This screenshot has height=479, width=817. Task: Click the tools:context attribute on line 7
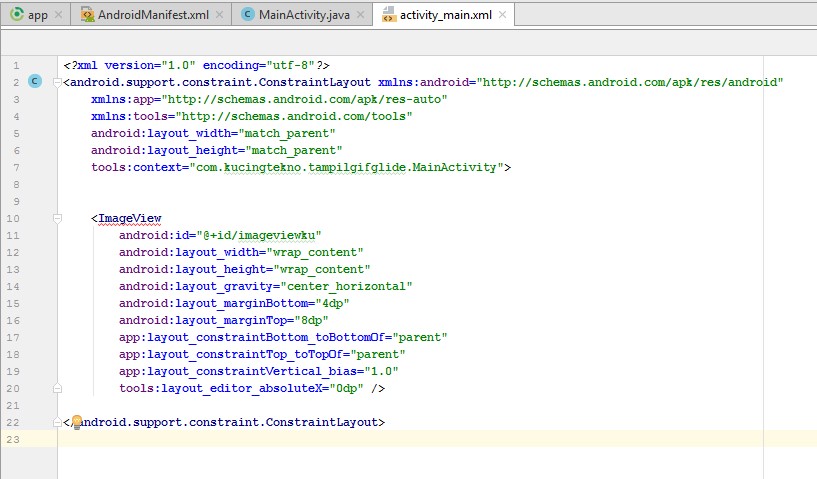pos(137,167)
